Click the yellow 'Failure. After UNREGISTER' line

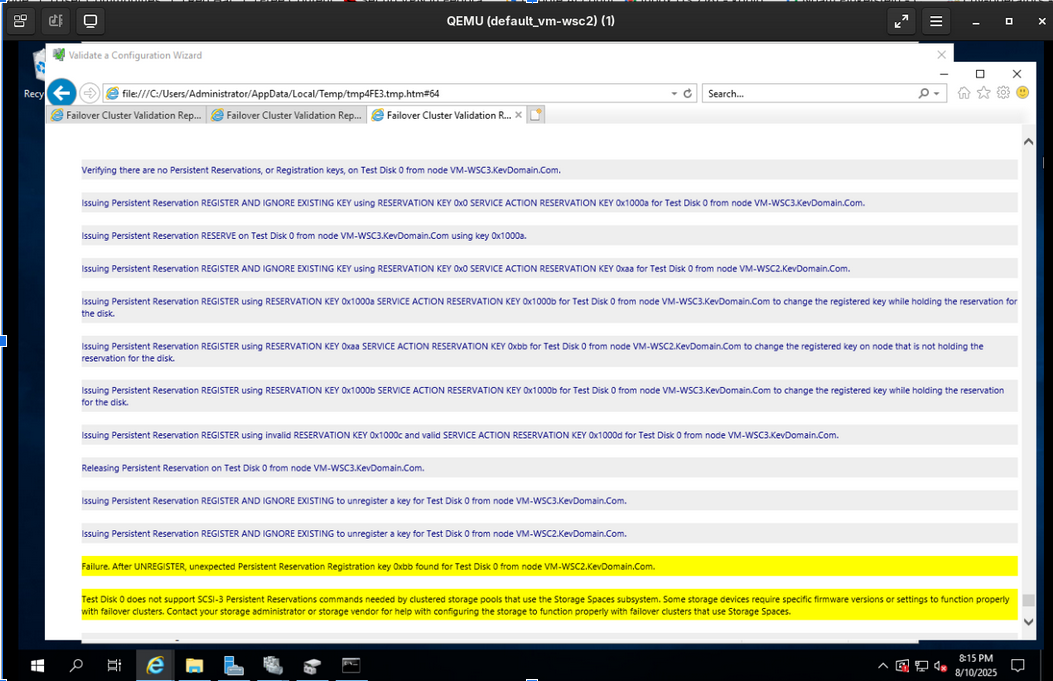(549, 566)
